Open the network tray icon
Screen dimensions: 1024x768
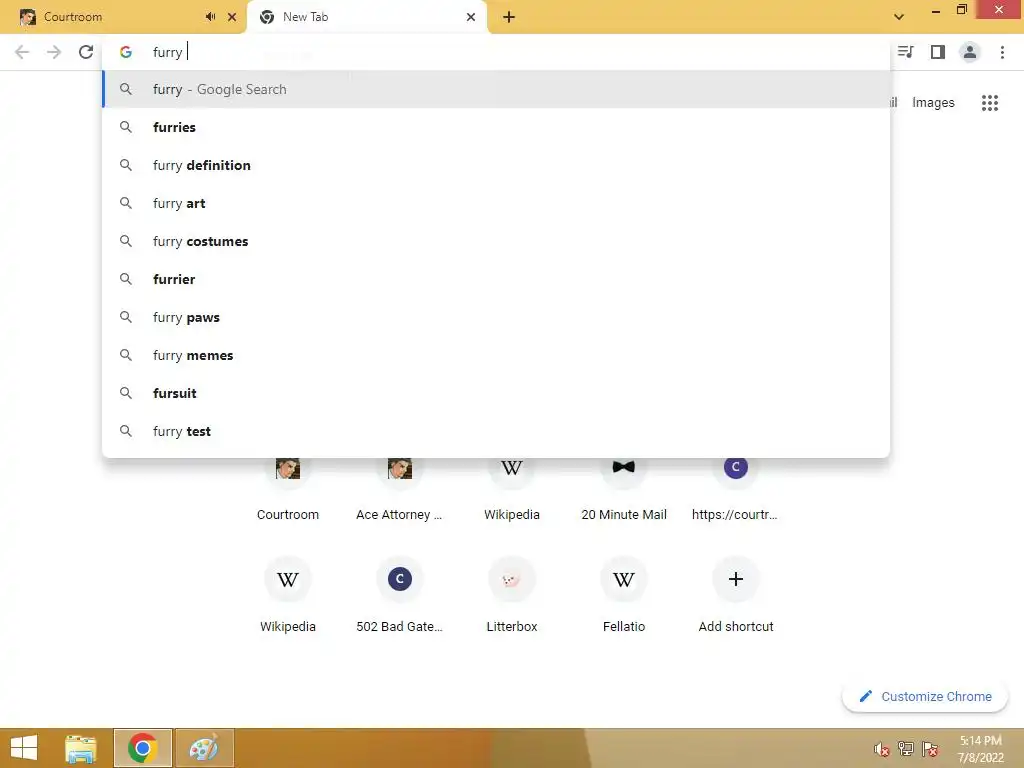[906, 749]
